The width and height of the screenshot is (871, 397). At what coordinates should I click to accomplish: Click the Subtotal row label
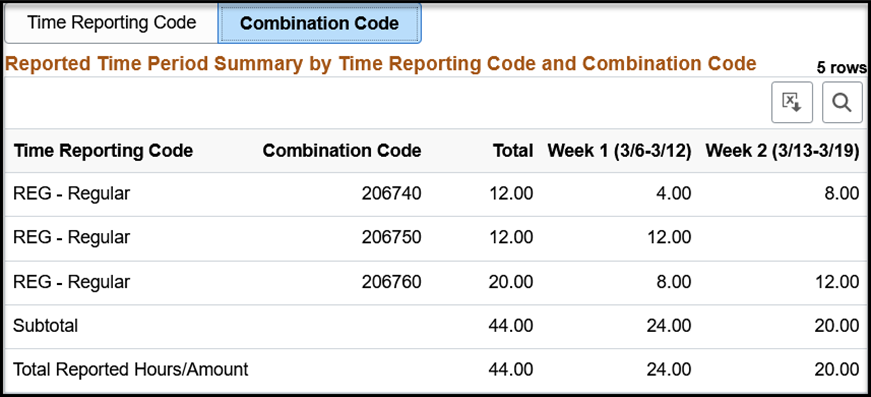tap(46, 326)
